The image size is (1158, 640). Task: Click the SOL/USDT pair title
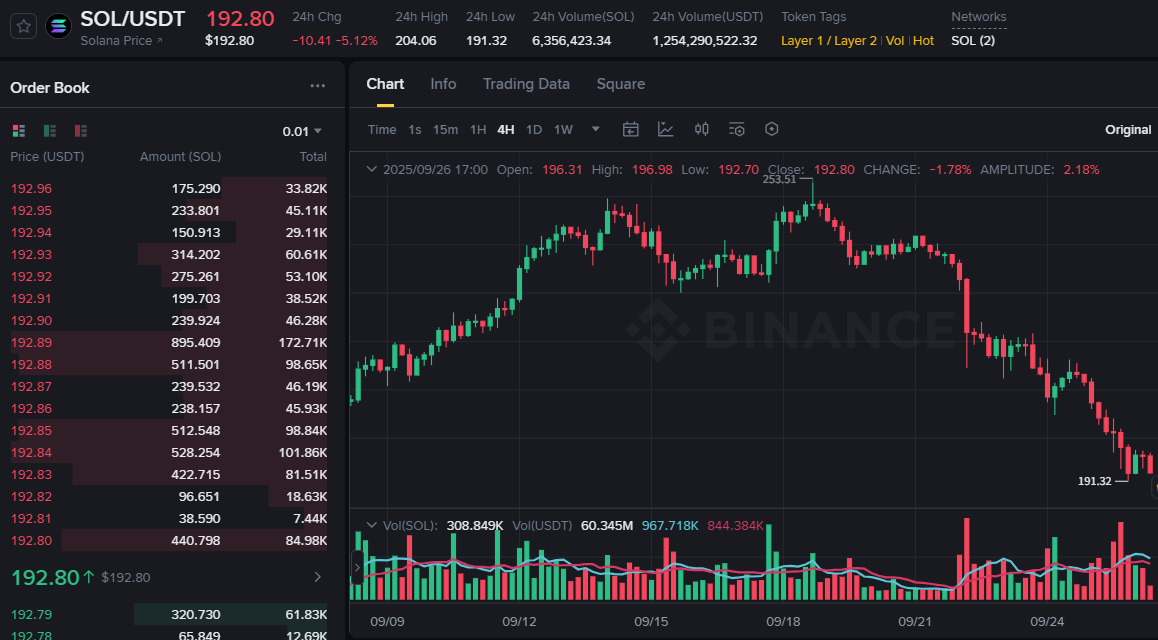(133, 18)
